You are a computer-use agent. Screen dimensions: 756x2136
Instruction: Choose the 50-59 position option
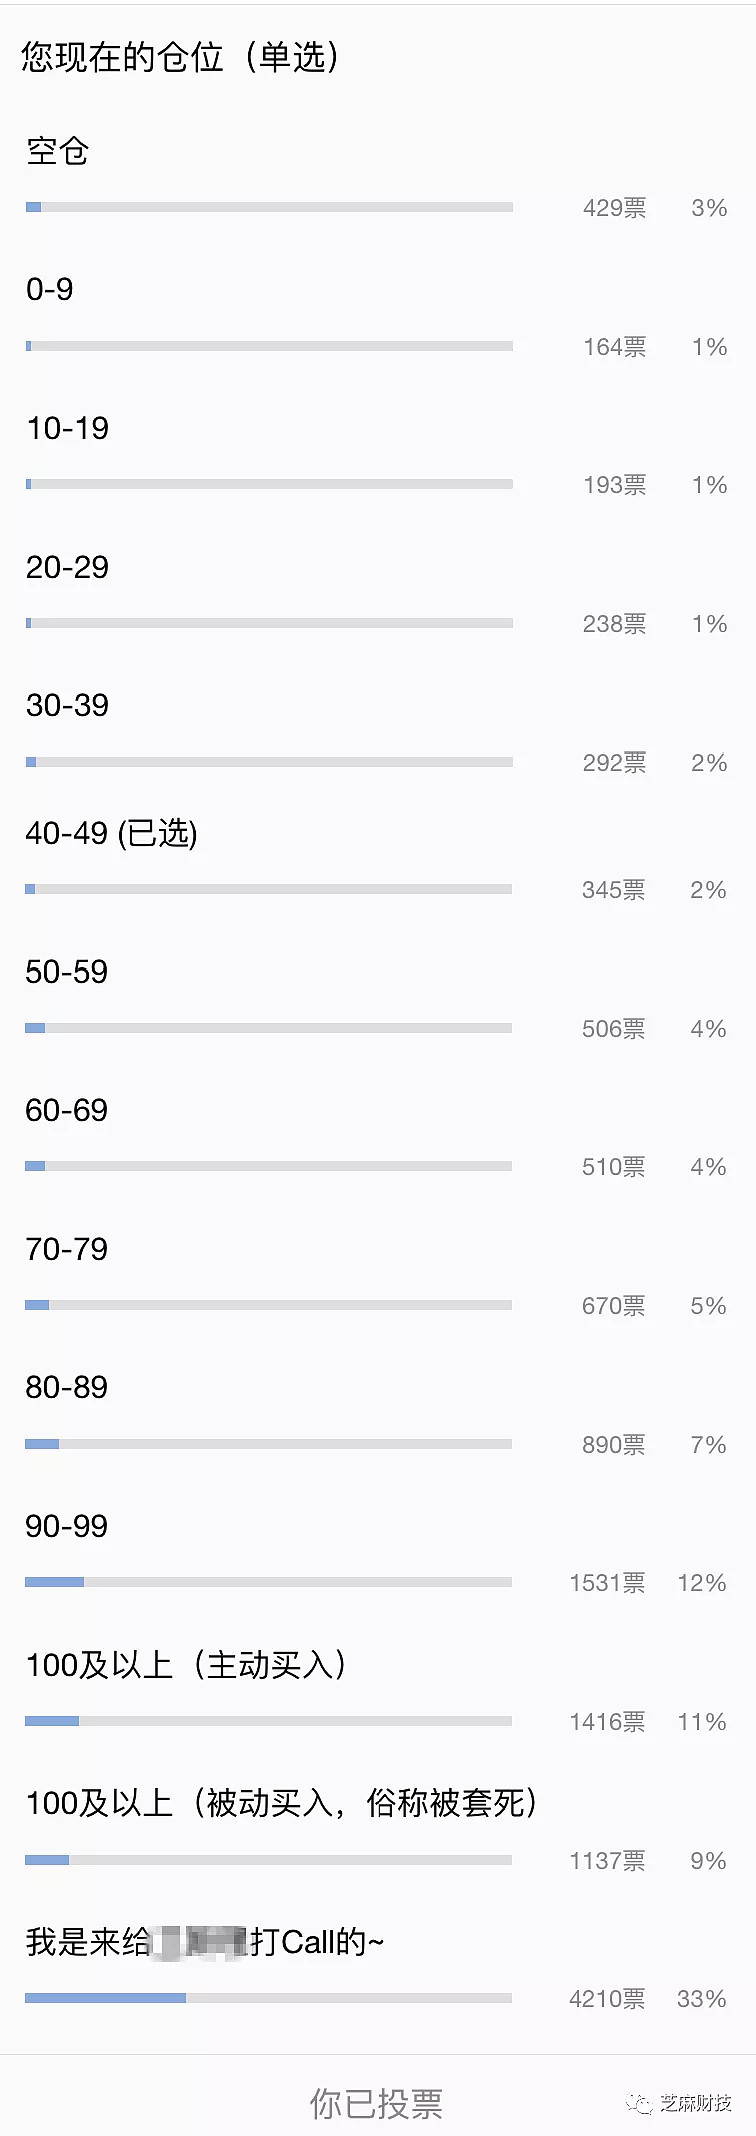66,972
